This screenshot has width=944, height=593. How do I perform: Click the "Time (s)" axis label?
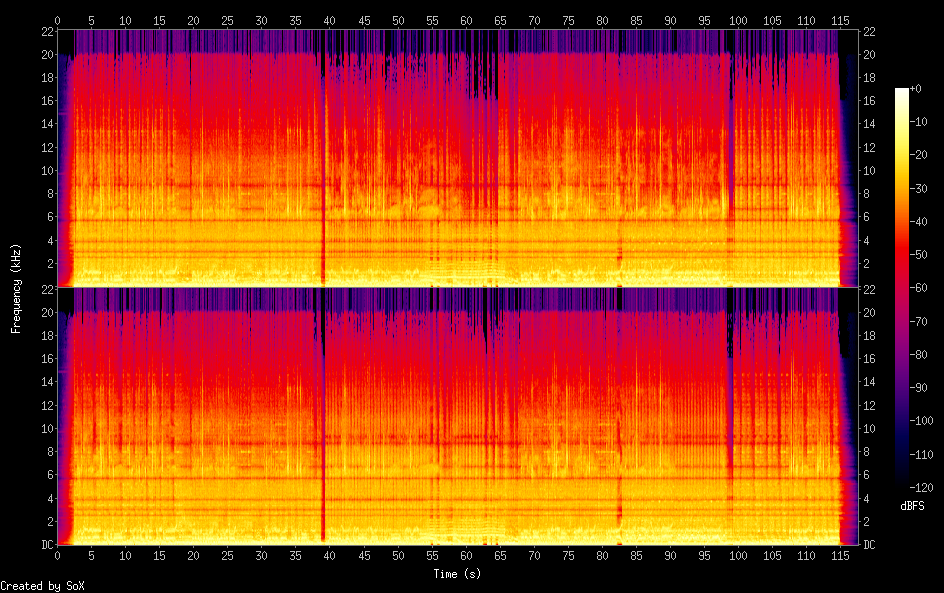point(458,574)
